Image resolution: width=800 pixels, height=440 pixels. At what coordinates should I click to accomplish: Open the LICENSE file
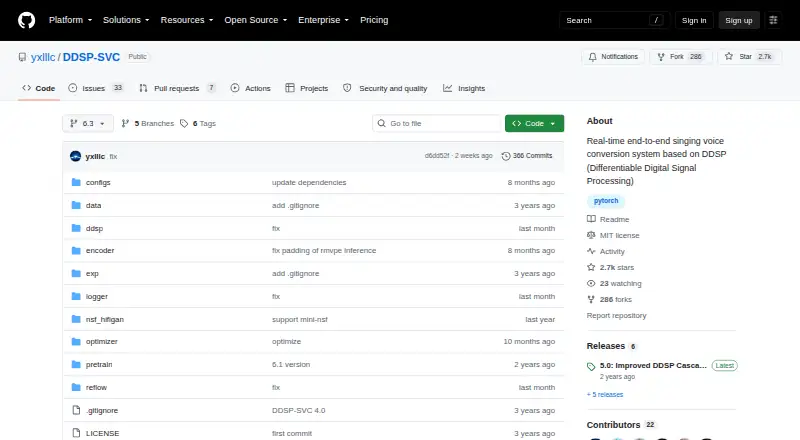pos(103,433)
